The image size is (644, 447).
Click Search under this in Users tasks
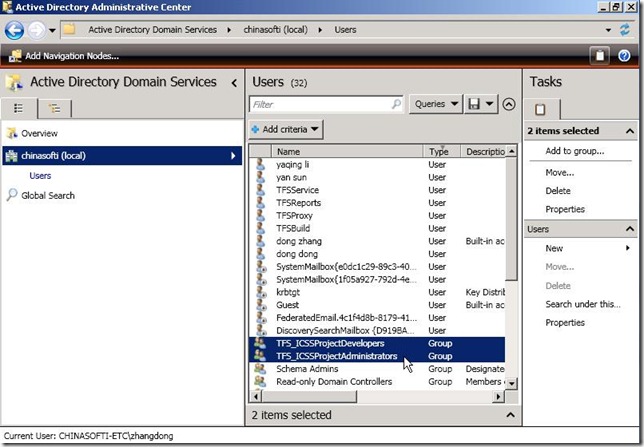583,304
